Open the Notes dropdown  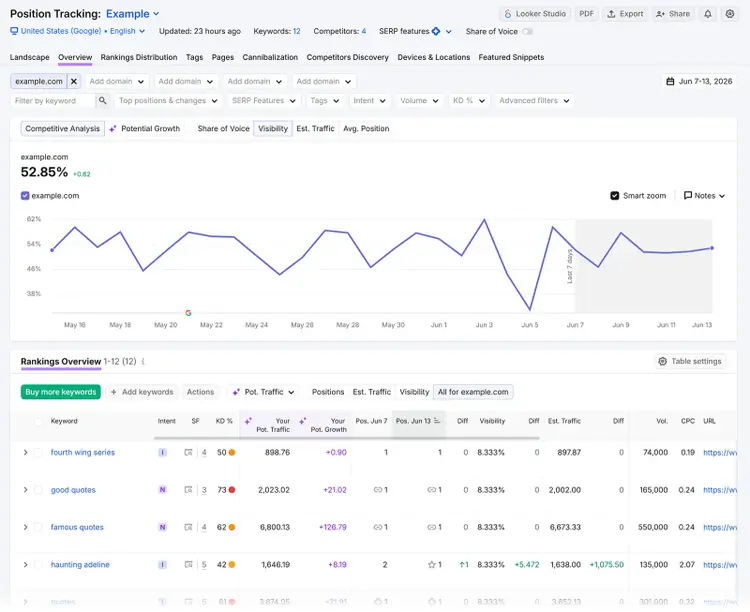[704, 196]
